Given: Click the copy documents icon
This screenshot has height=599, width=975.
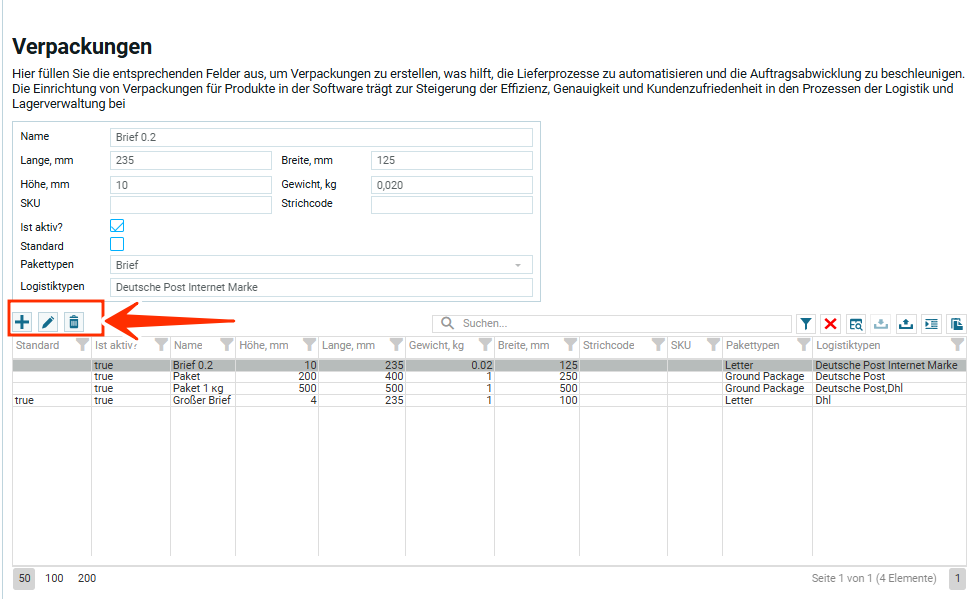Looking at the screenshot, I should 957,324.
